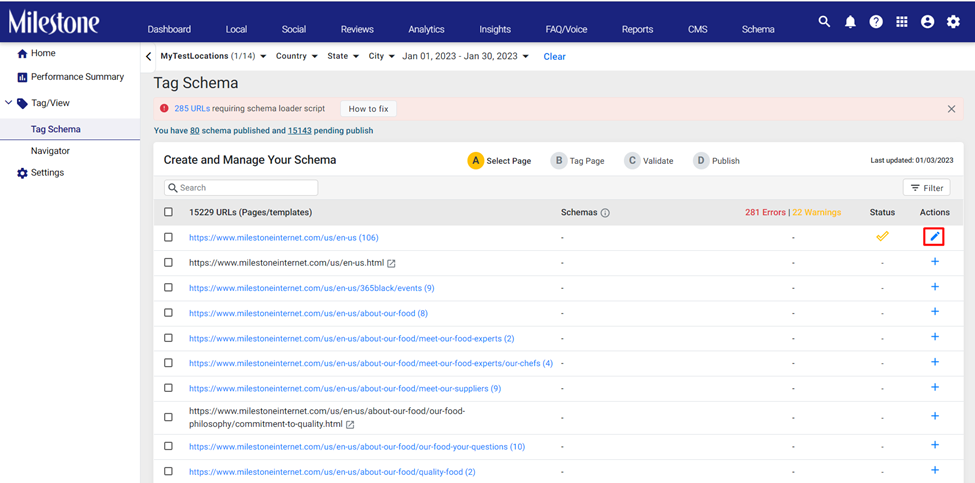The width and height of the screenshot is (975, 483).
Task: Open commitment-to-quality.html external link icon
Action: tap(350, 425)
